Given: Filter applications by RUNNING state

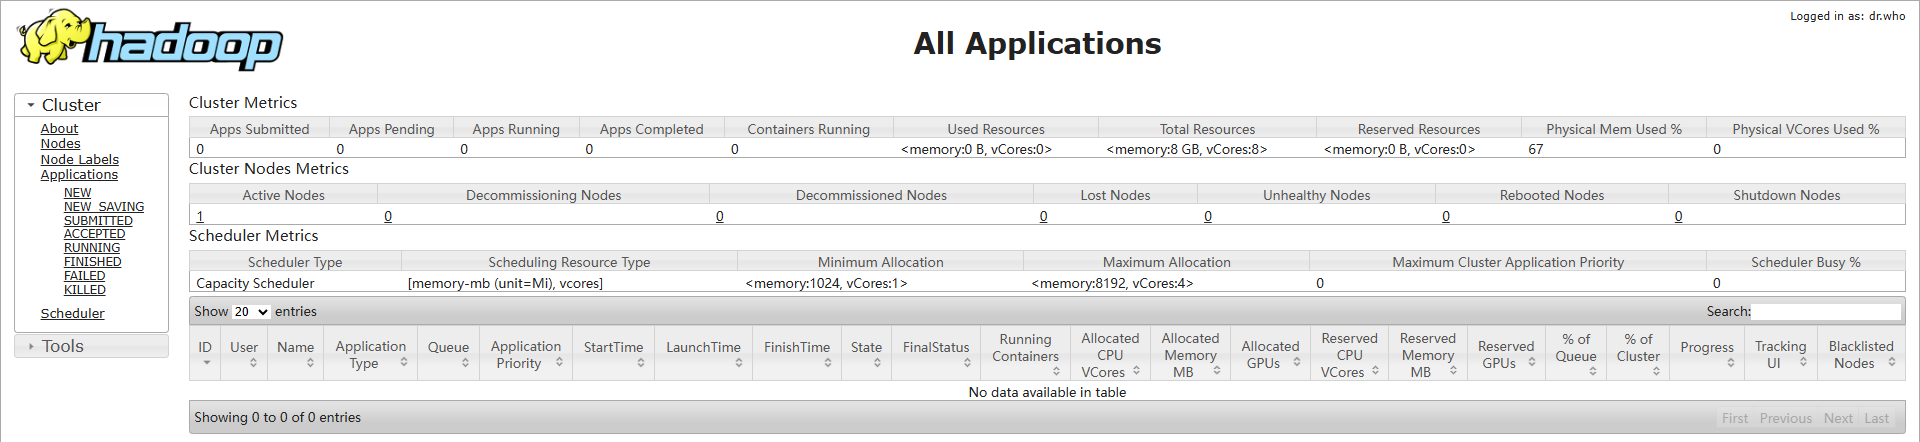Looking at the screenshot, I should [x=92, y=248].
